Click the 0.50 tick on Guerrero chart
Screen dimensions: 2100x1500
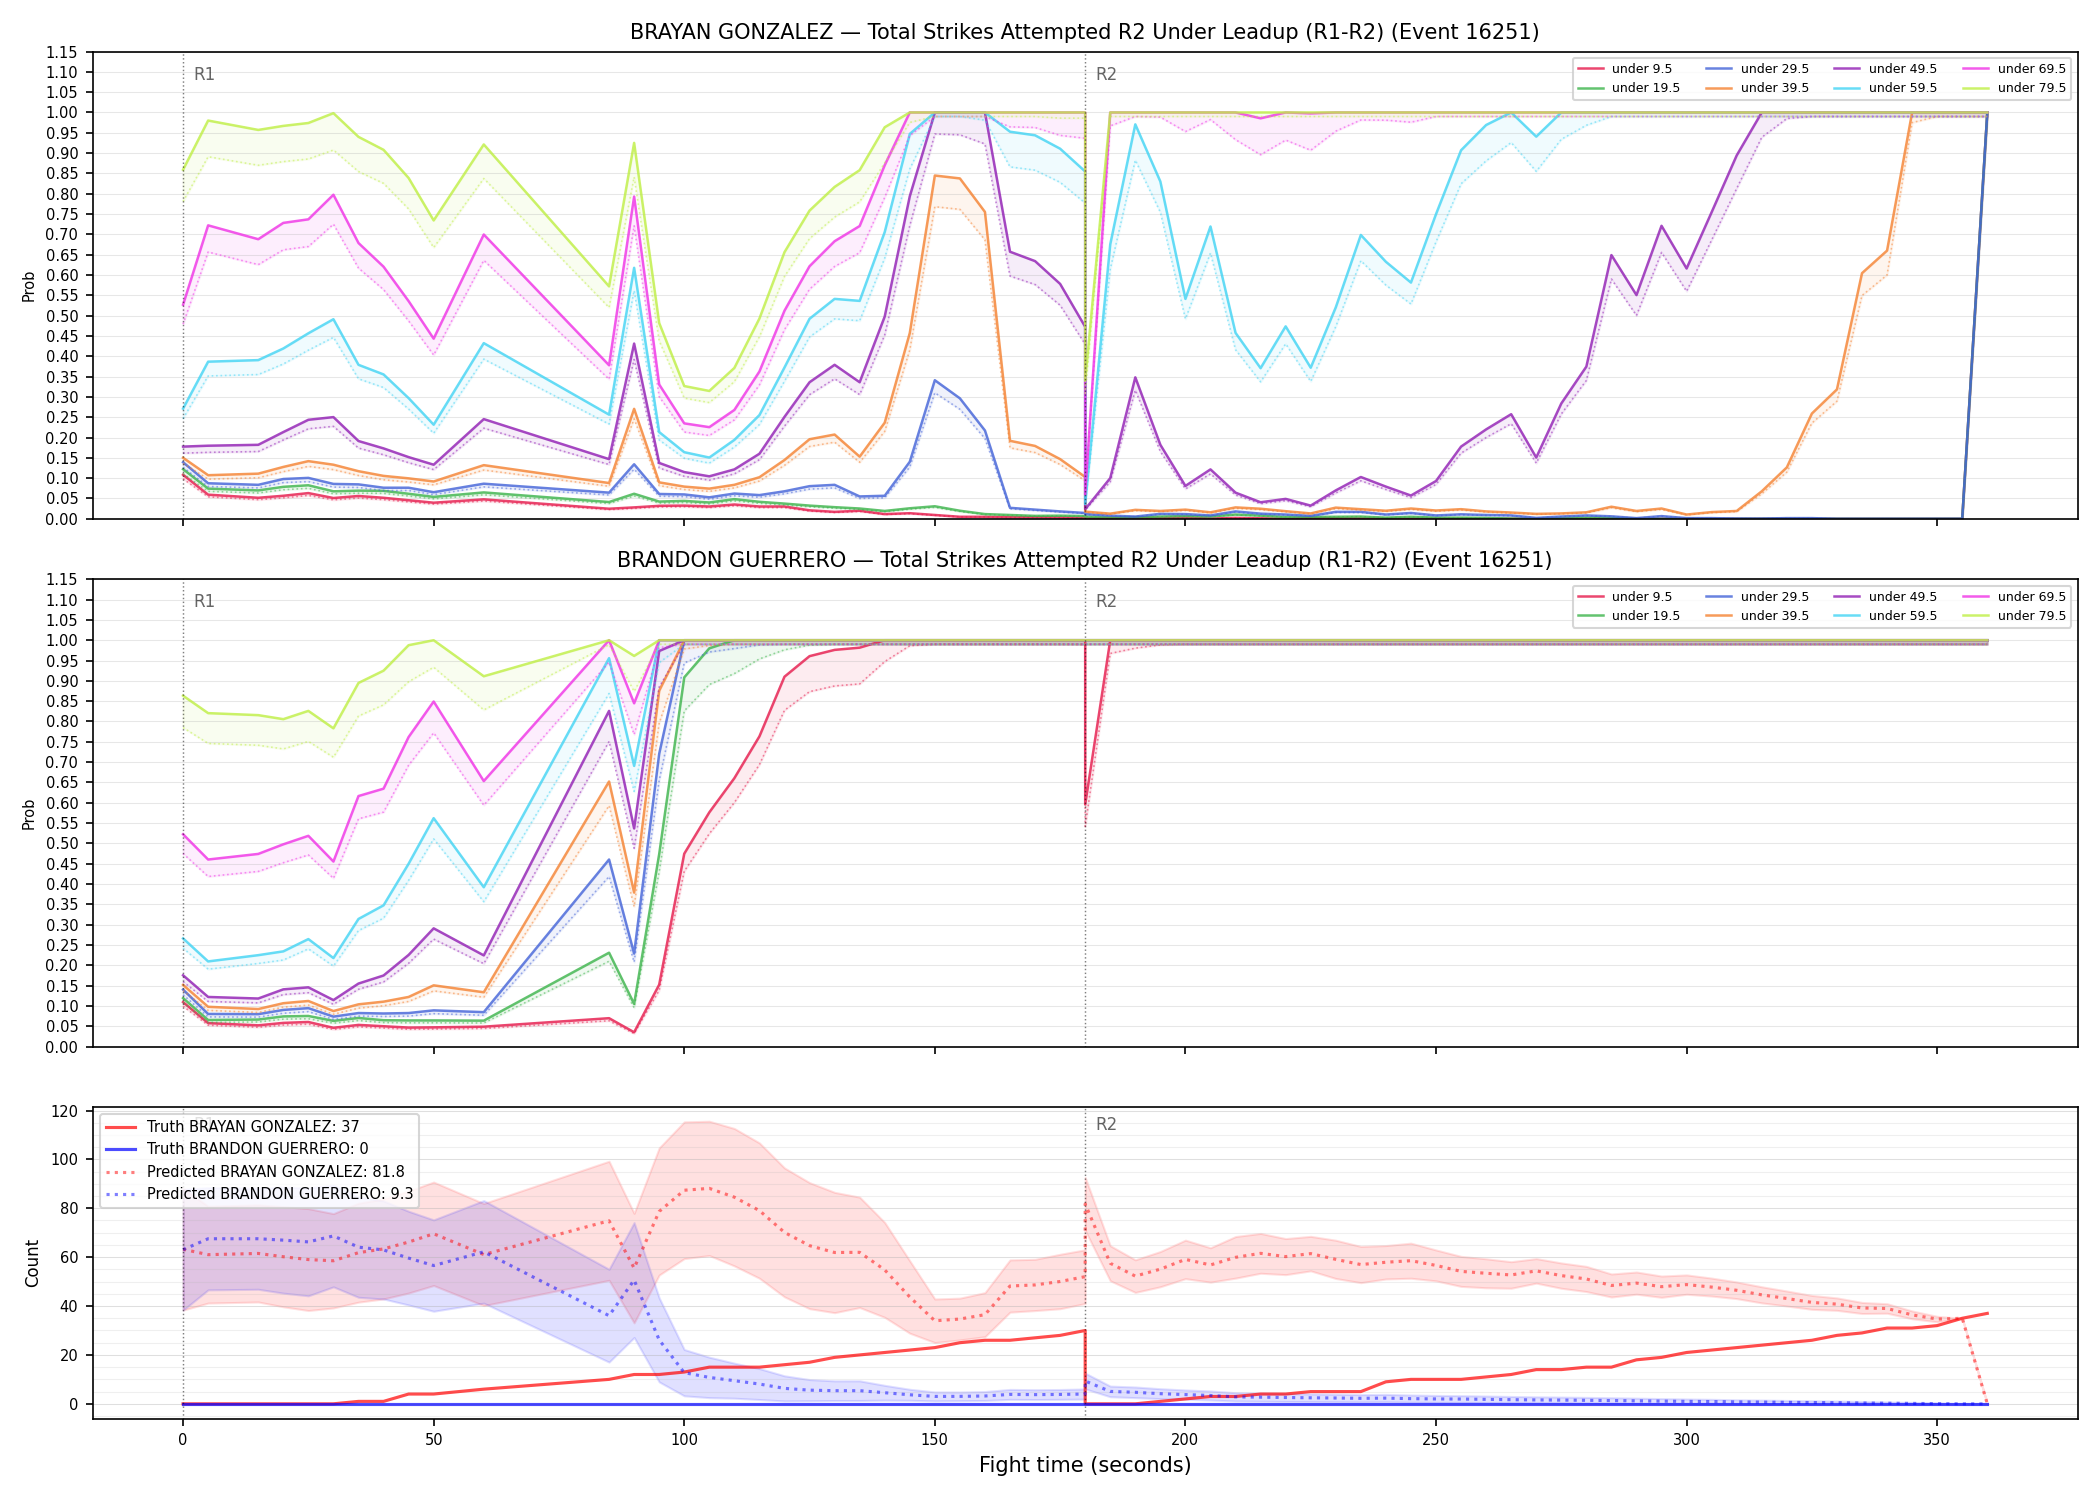62,844
